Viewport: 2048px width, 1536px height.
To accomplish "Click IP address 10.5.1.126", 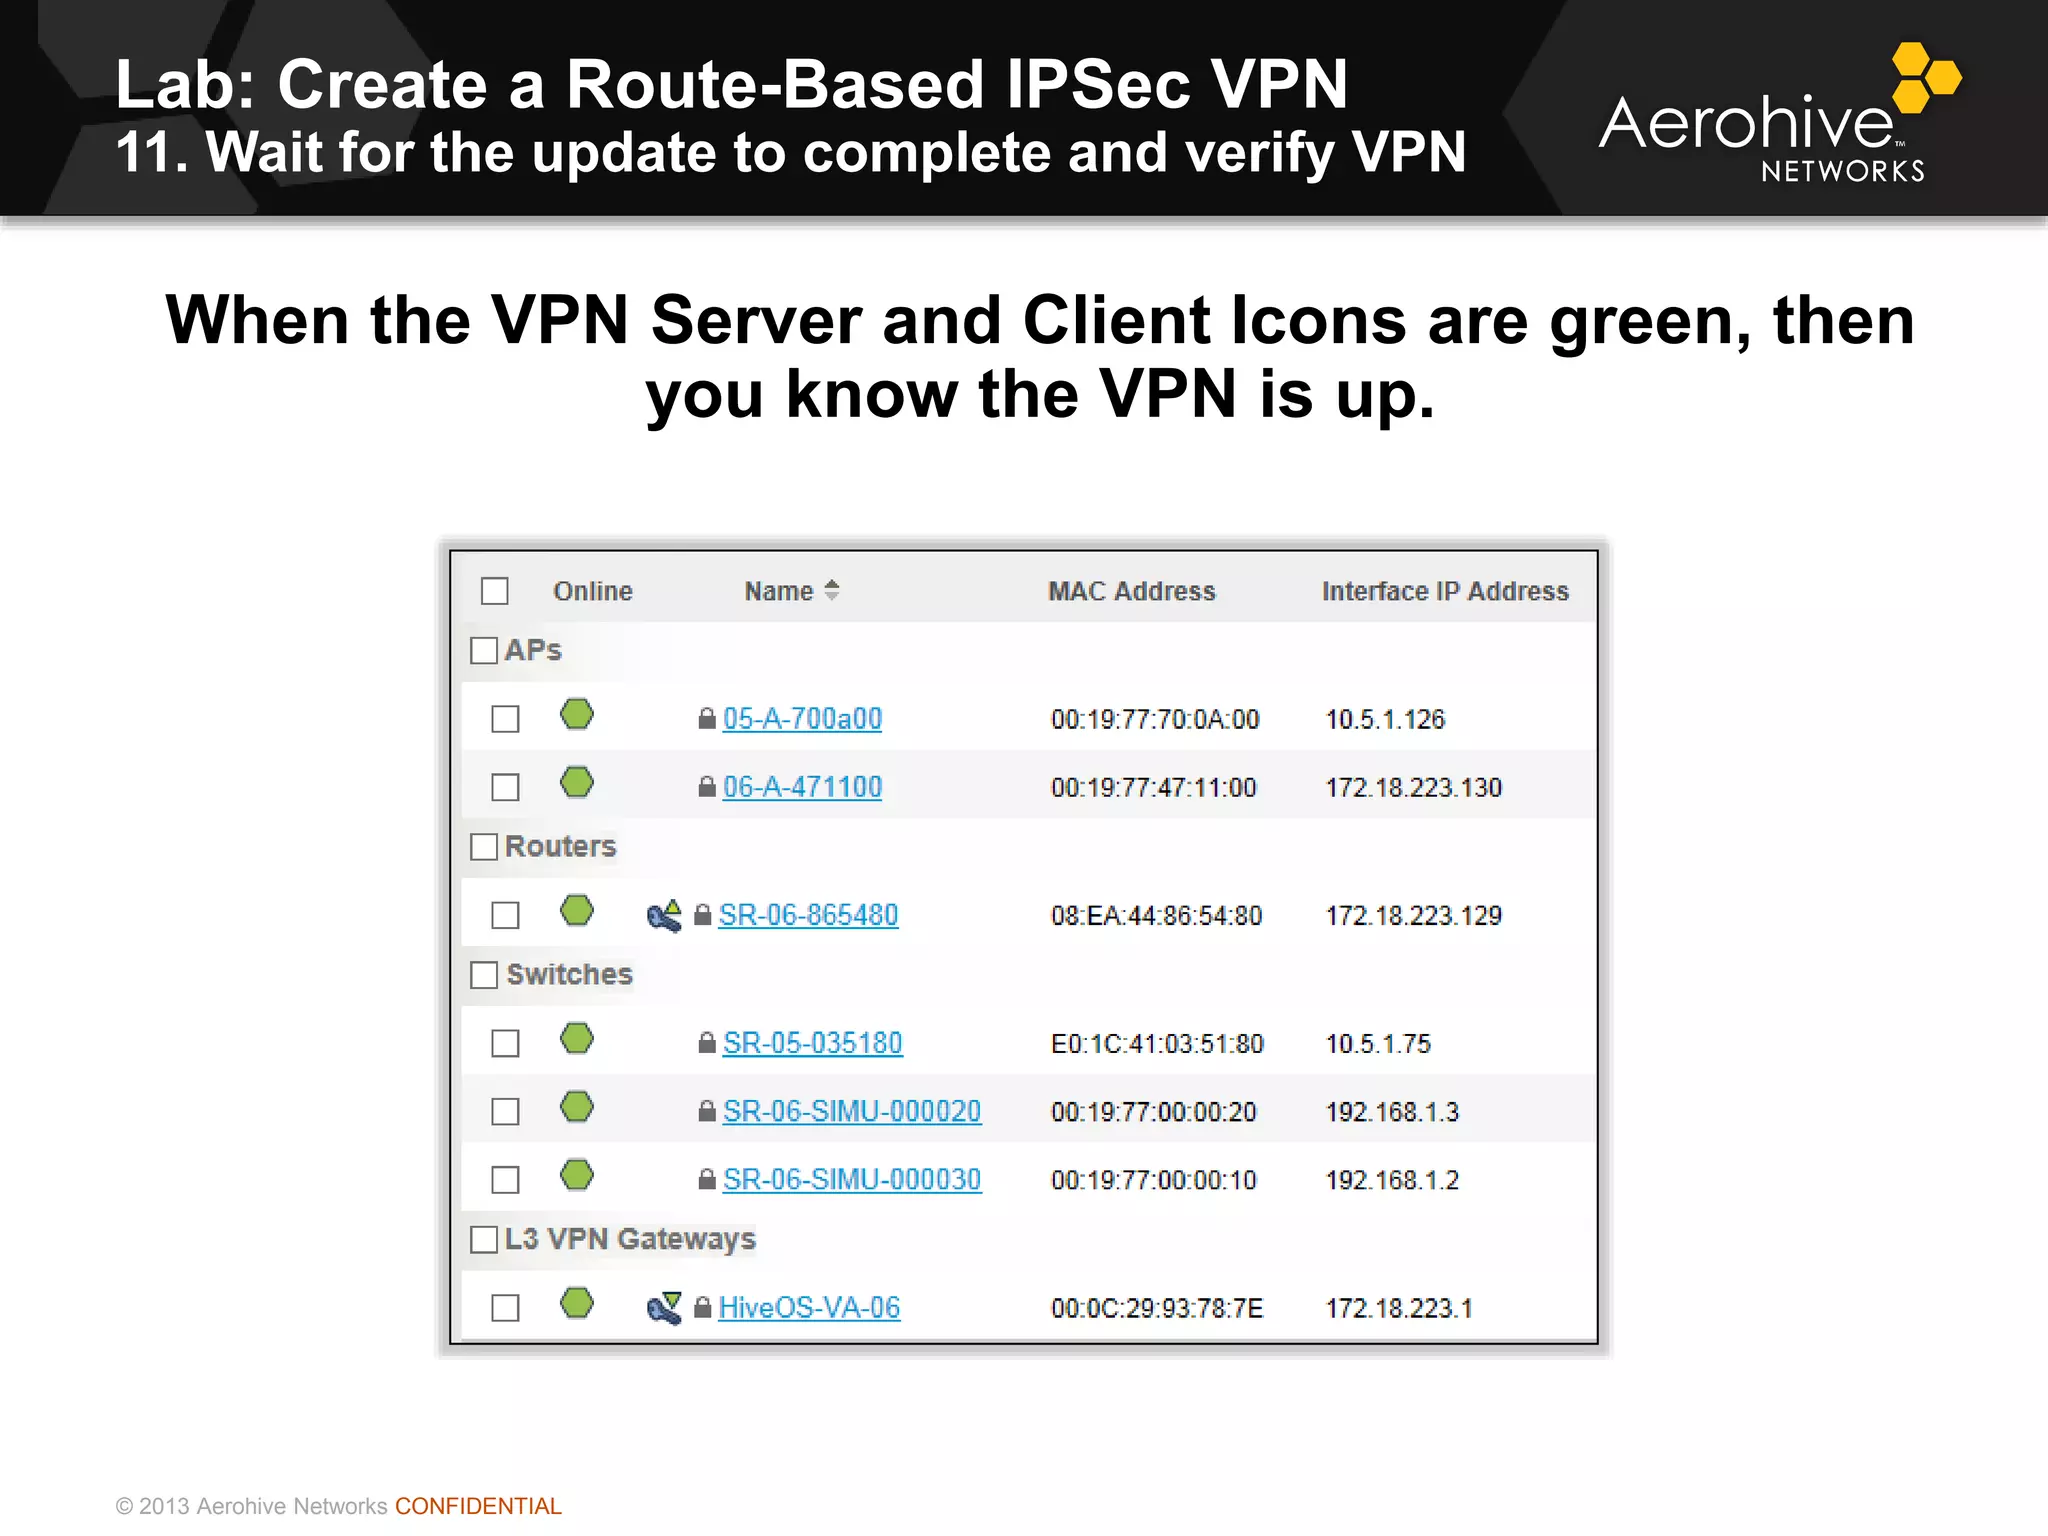I will (x=1385, y=719).
